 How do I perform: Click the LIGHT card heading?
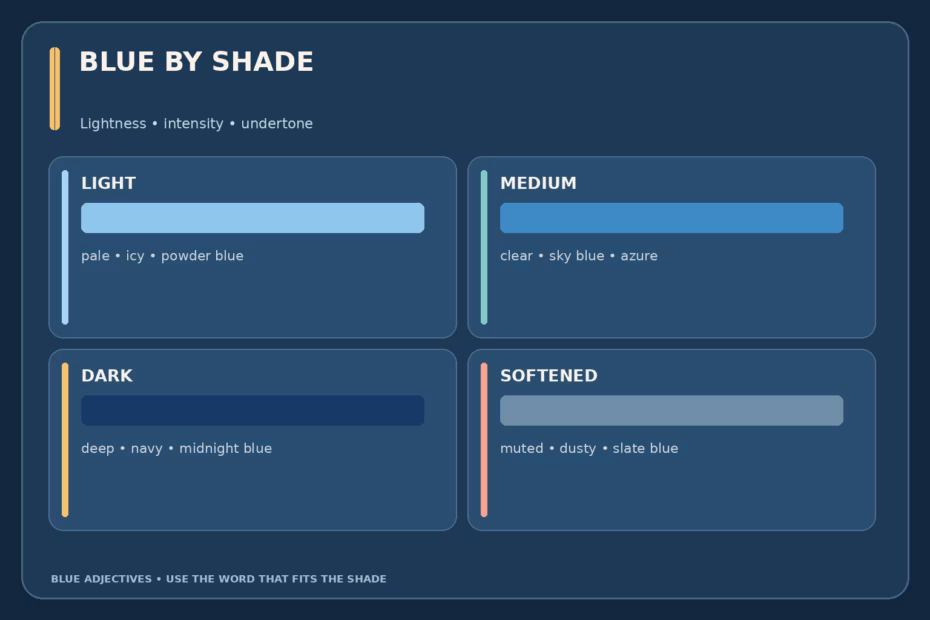(x=109, y=183)
